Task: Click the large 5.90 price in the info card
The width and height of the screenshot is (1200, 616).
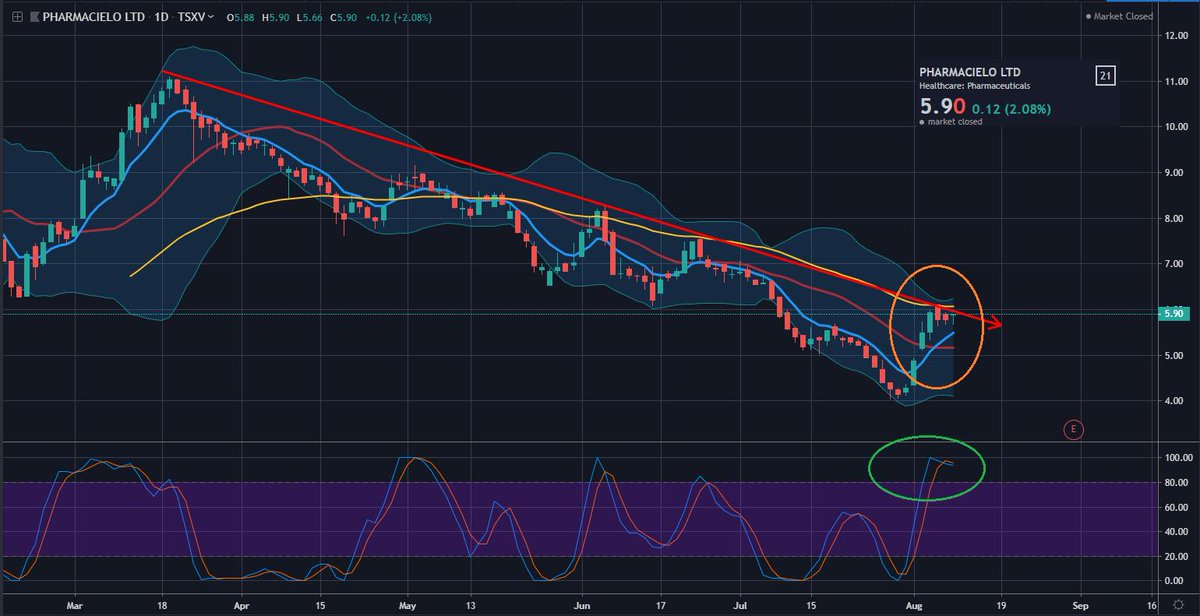Action: [x=942, y=106]
